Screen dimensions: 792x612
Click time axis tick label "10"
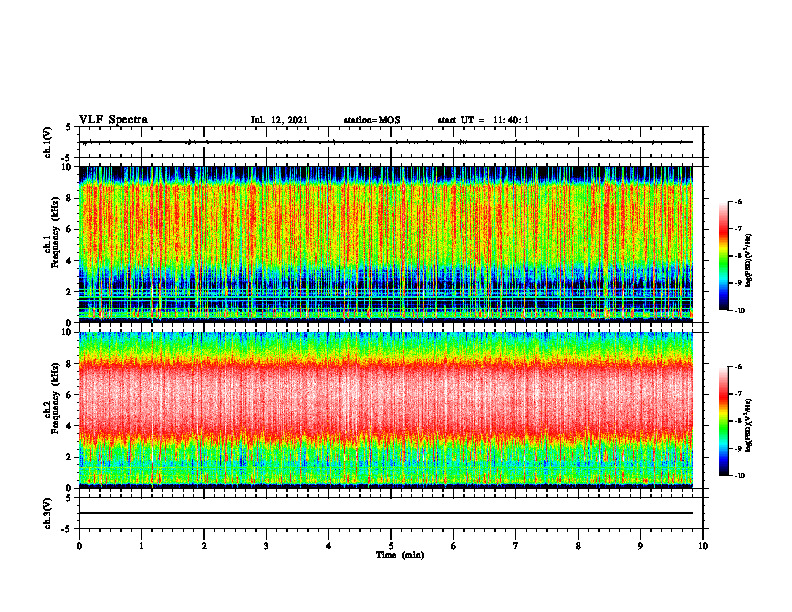(703, 546)
